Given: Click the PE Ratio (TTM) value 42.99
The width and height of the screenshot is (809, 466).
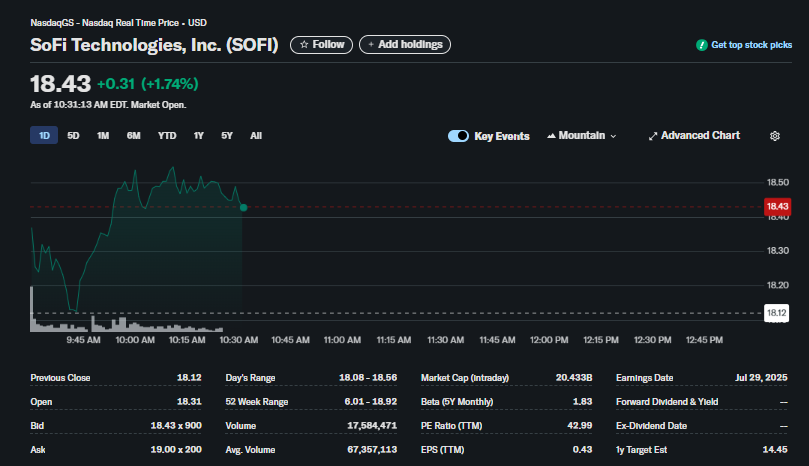Looking at the screenshot, I should click(x=579, y=426).
